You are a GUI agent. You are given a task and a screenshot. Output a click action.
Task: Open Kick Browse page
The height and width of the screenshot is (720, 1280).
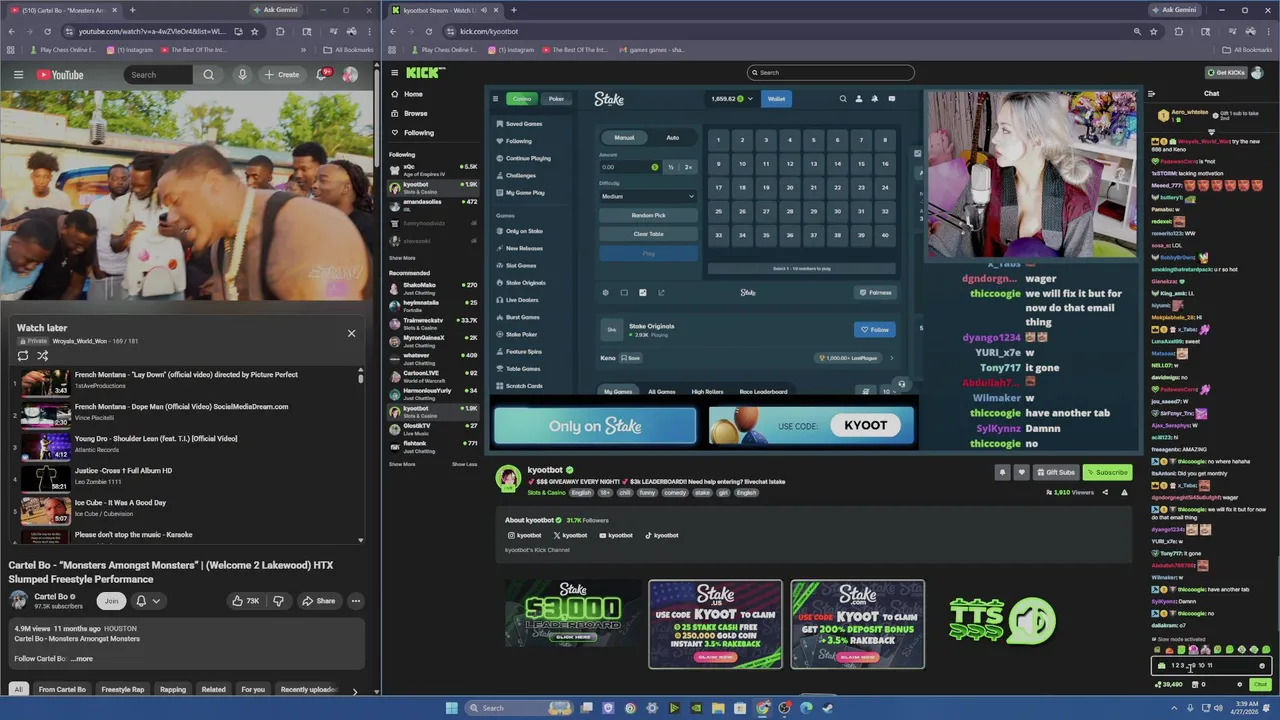click(410, 113)
